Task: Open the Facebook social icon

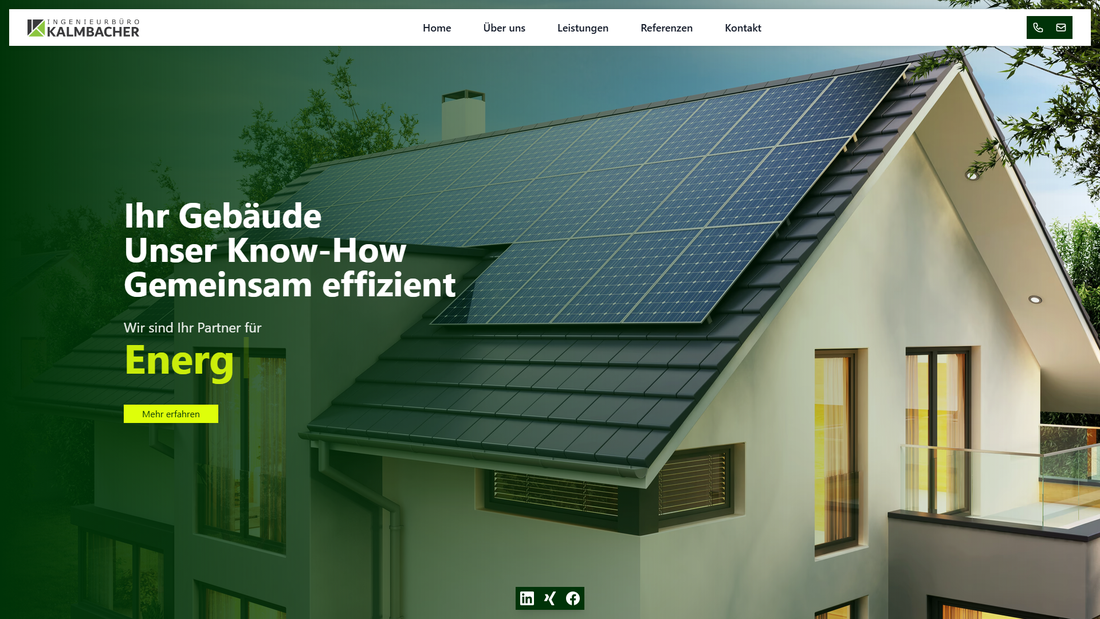Action: tap(573, 598)
